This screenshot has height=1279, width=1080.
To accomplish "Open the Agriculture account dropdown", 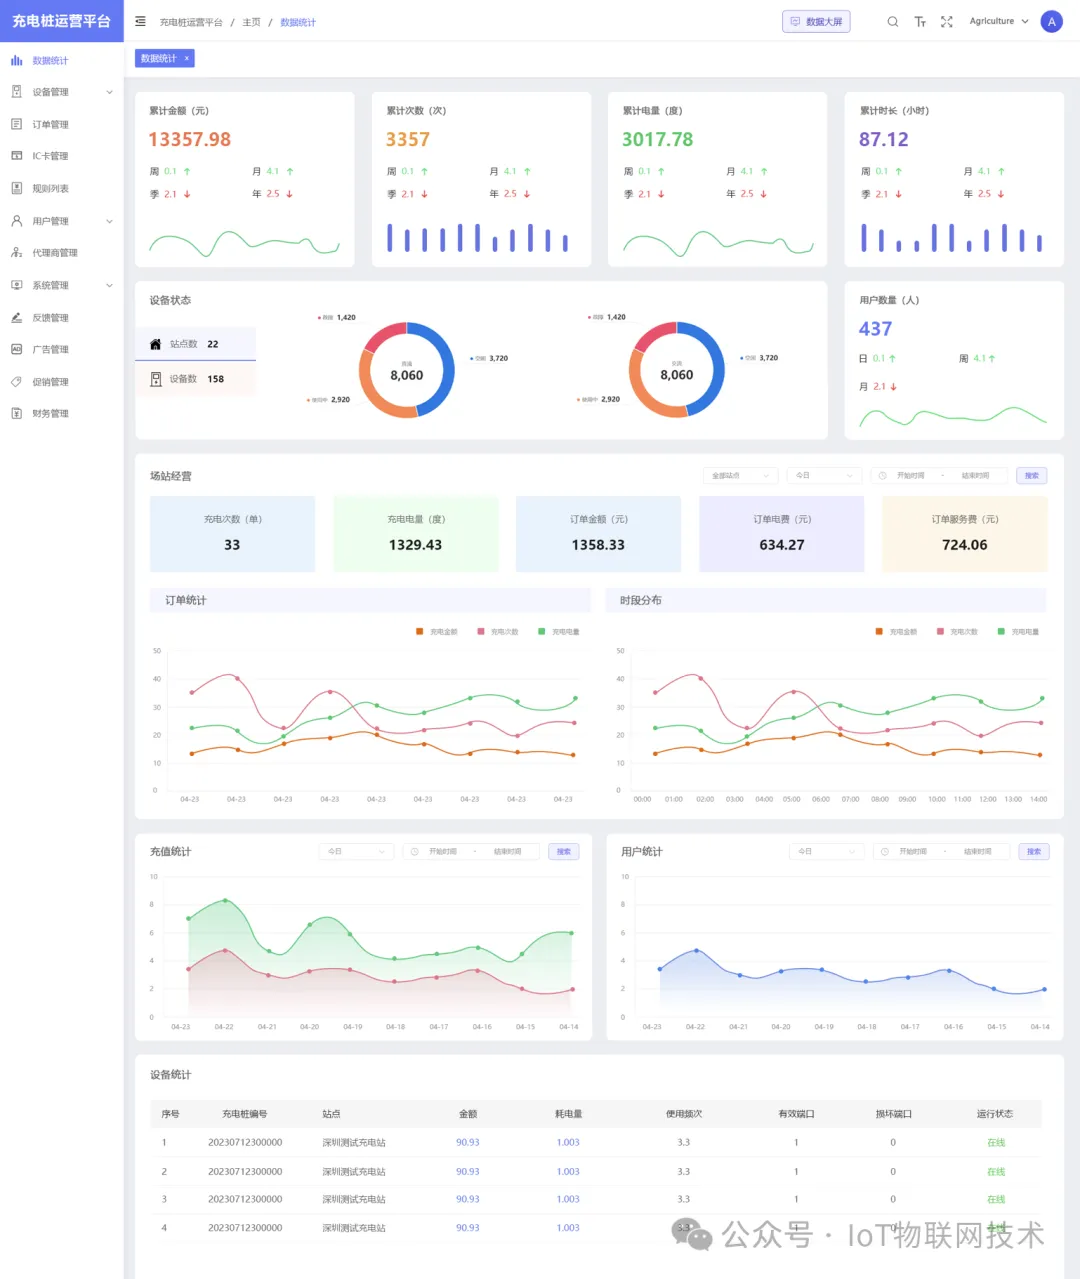I will click(x=999, y=21).
